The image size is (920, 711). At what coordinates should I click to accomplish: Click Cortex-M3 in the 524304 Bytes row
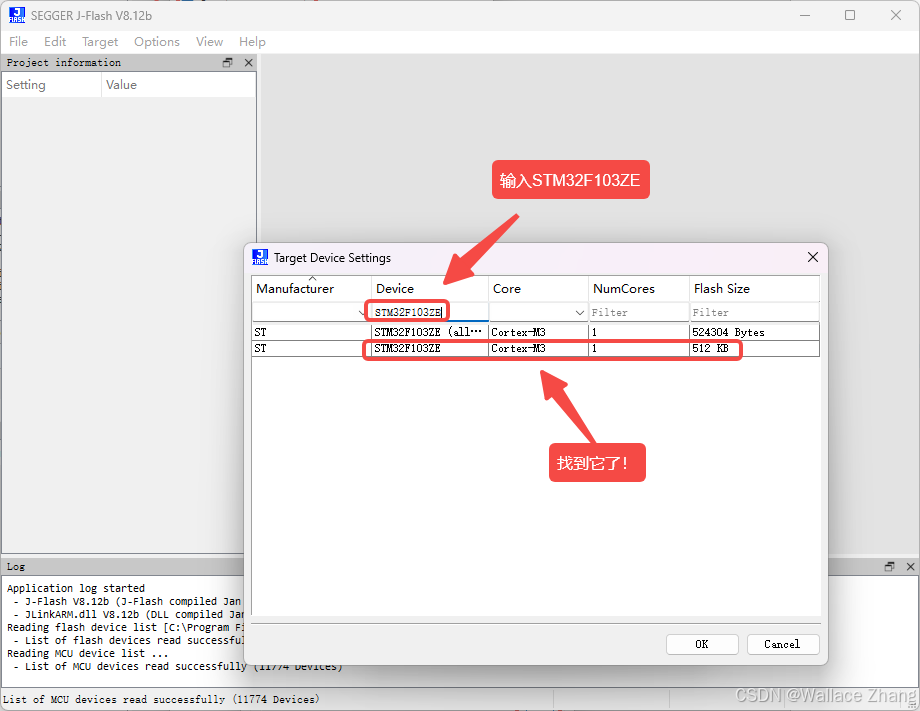pyautogui.click(x=538, y=332)
